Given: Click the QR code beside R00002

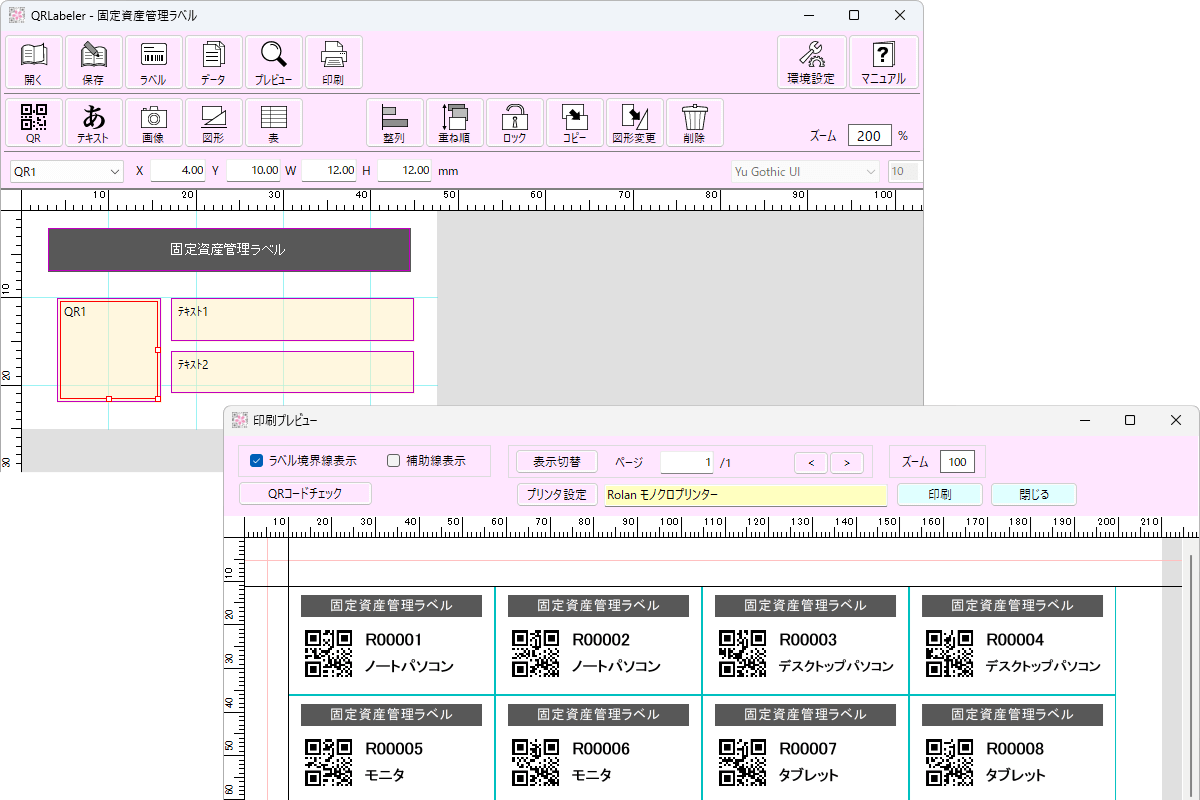Looking at the screenshot, I should (536, 653).
